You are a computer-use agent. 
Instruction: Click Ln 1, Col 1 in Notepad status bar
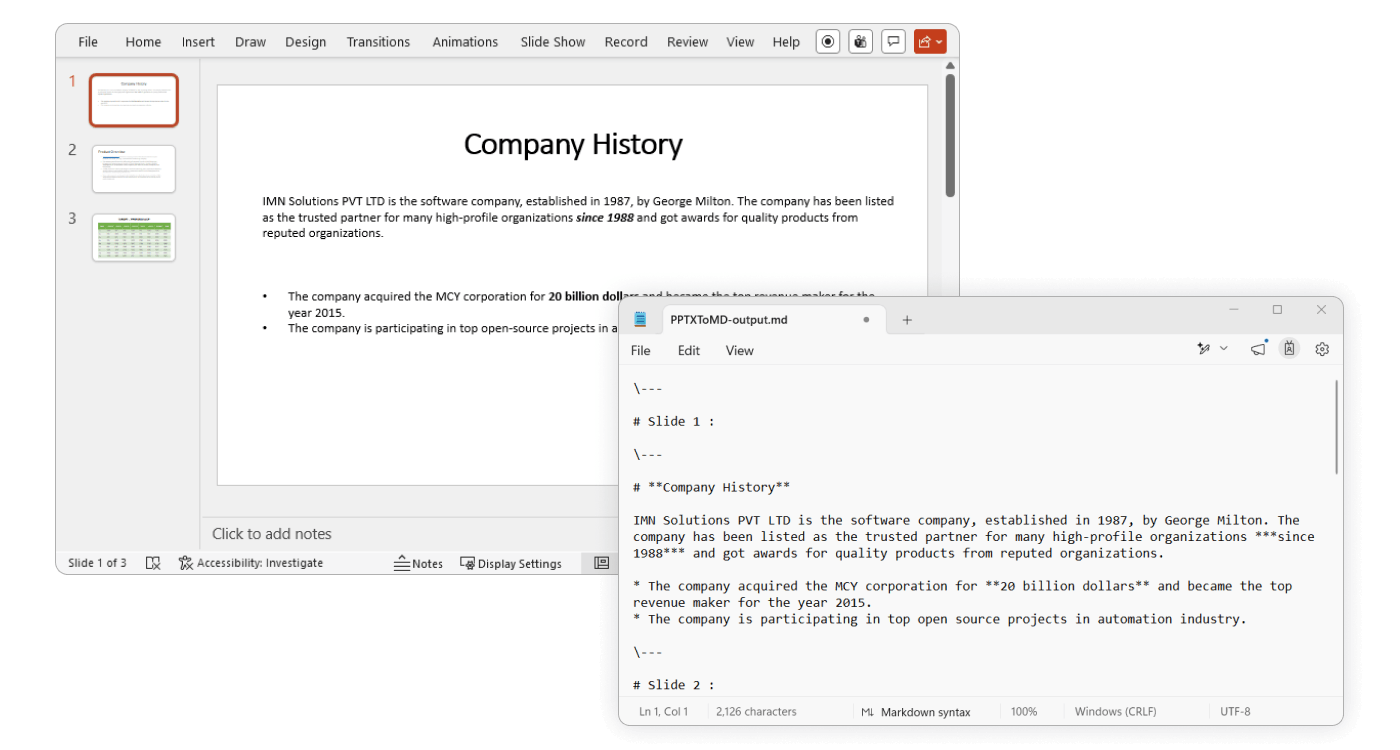point(664,712)
